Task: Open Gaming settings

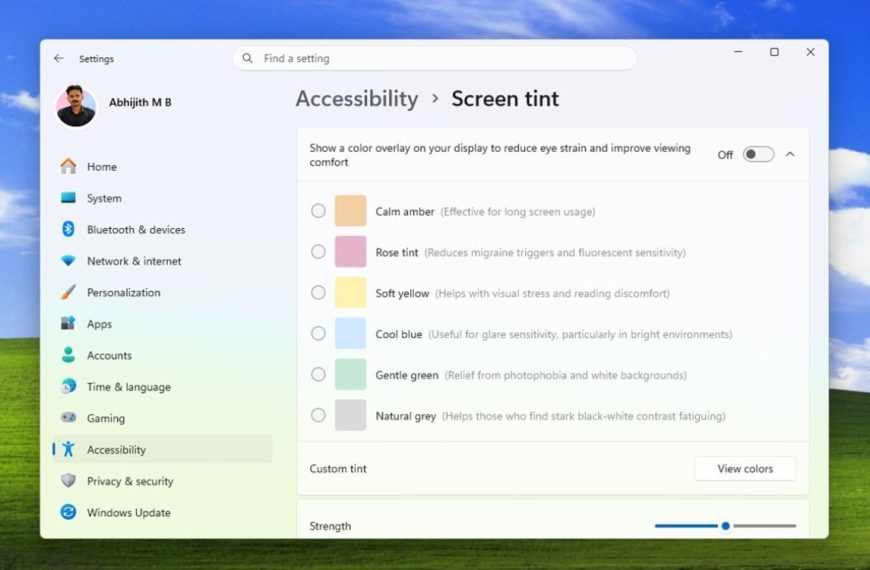Action: [162, 418]
